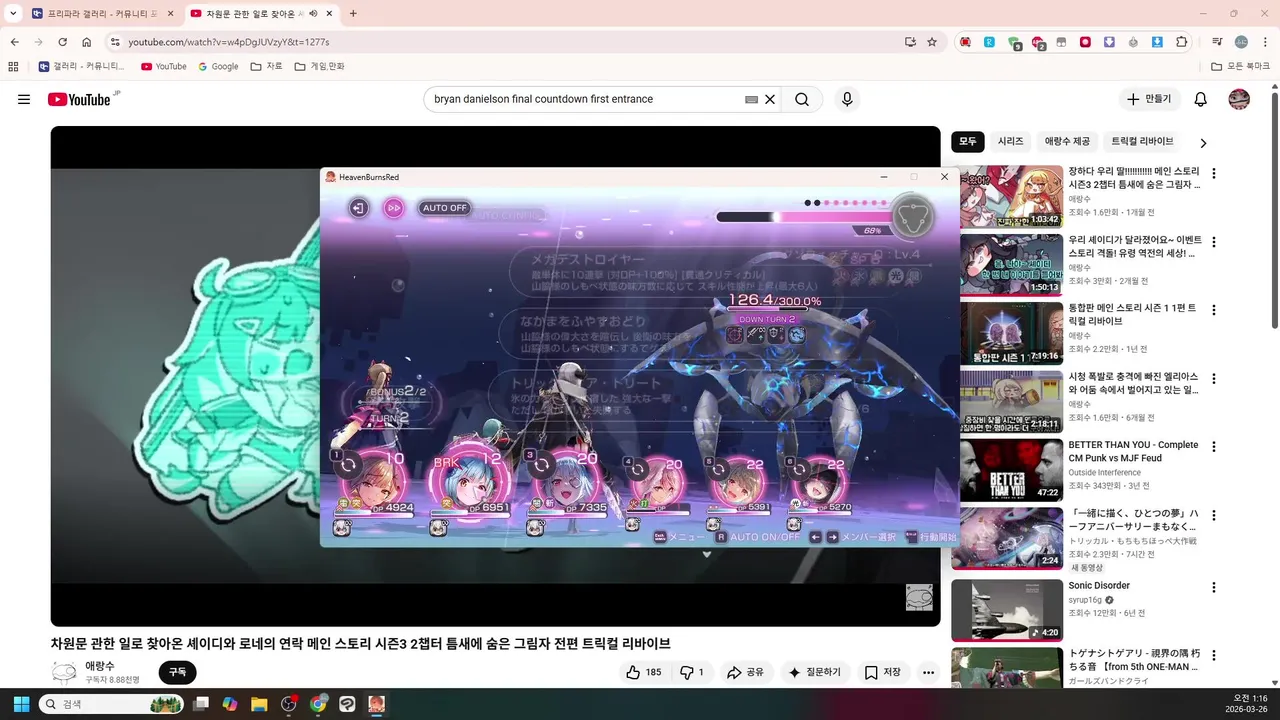Reload the page
This screenshot has height=720, width=1280.
(62, 42)
